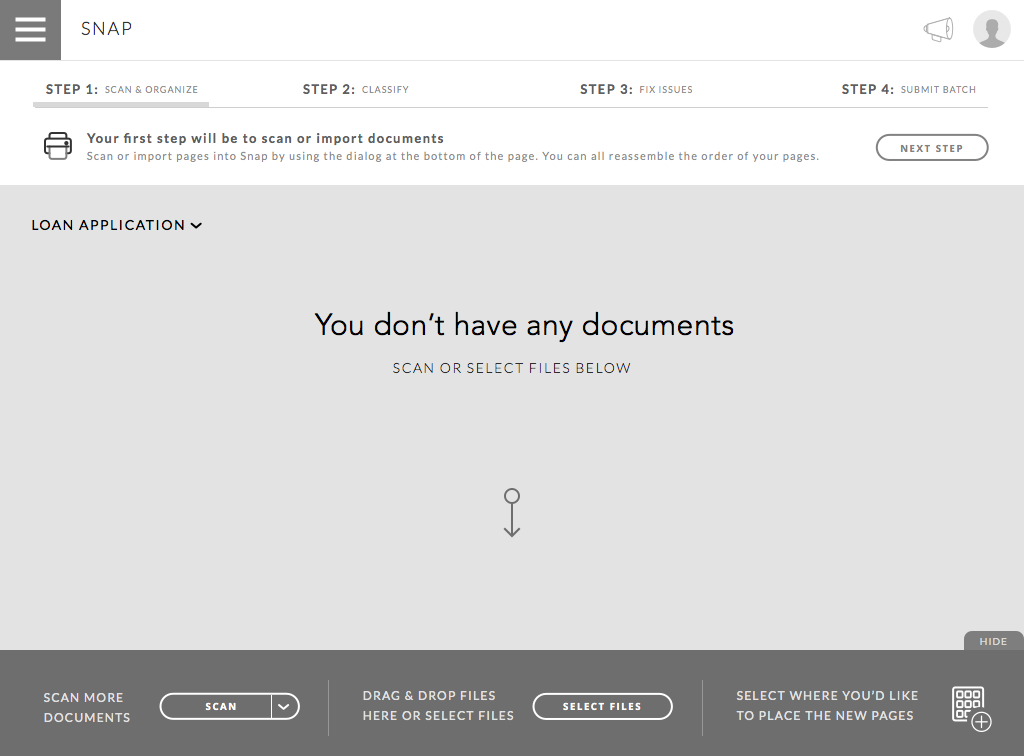1024x756 pixels.
Task: Click the Next Step button
Action: click(x=931, y=148)
